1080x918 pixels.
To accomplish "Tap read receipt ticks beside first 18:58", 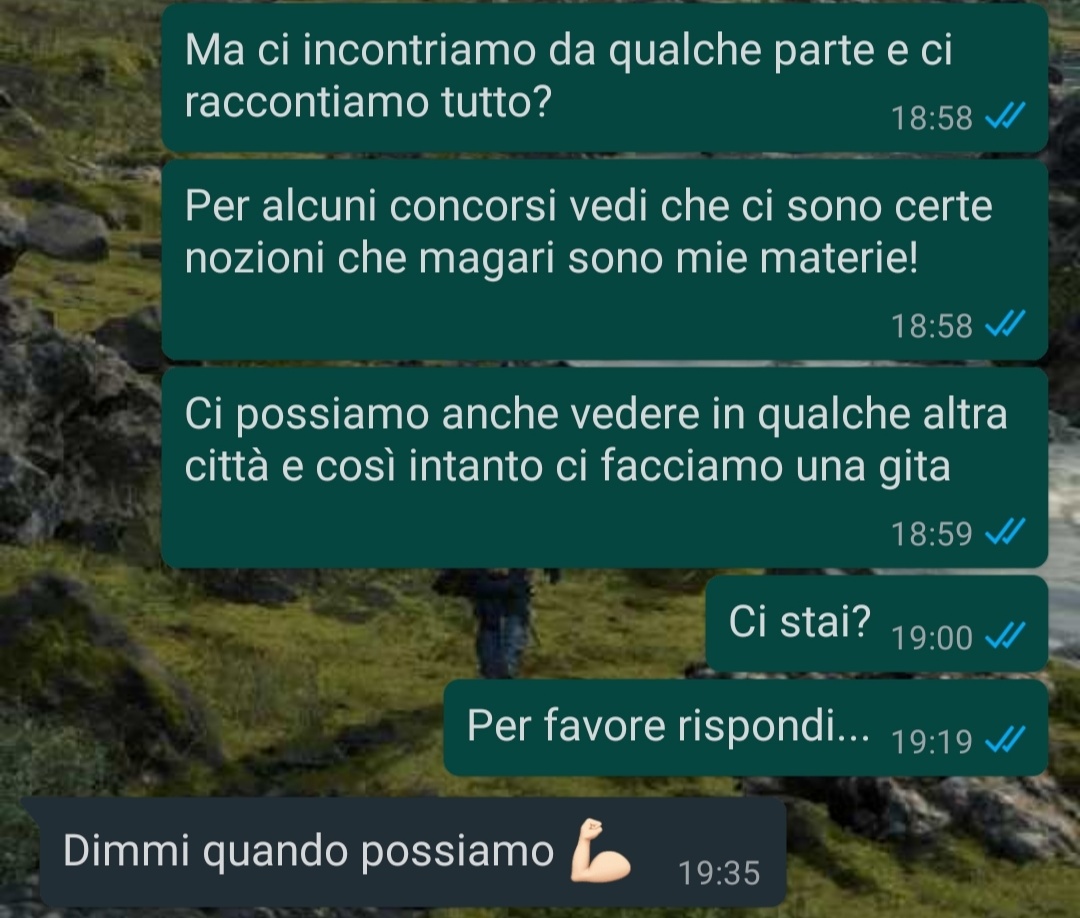I will [x=1005, y=116].
